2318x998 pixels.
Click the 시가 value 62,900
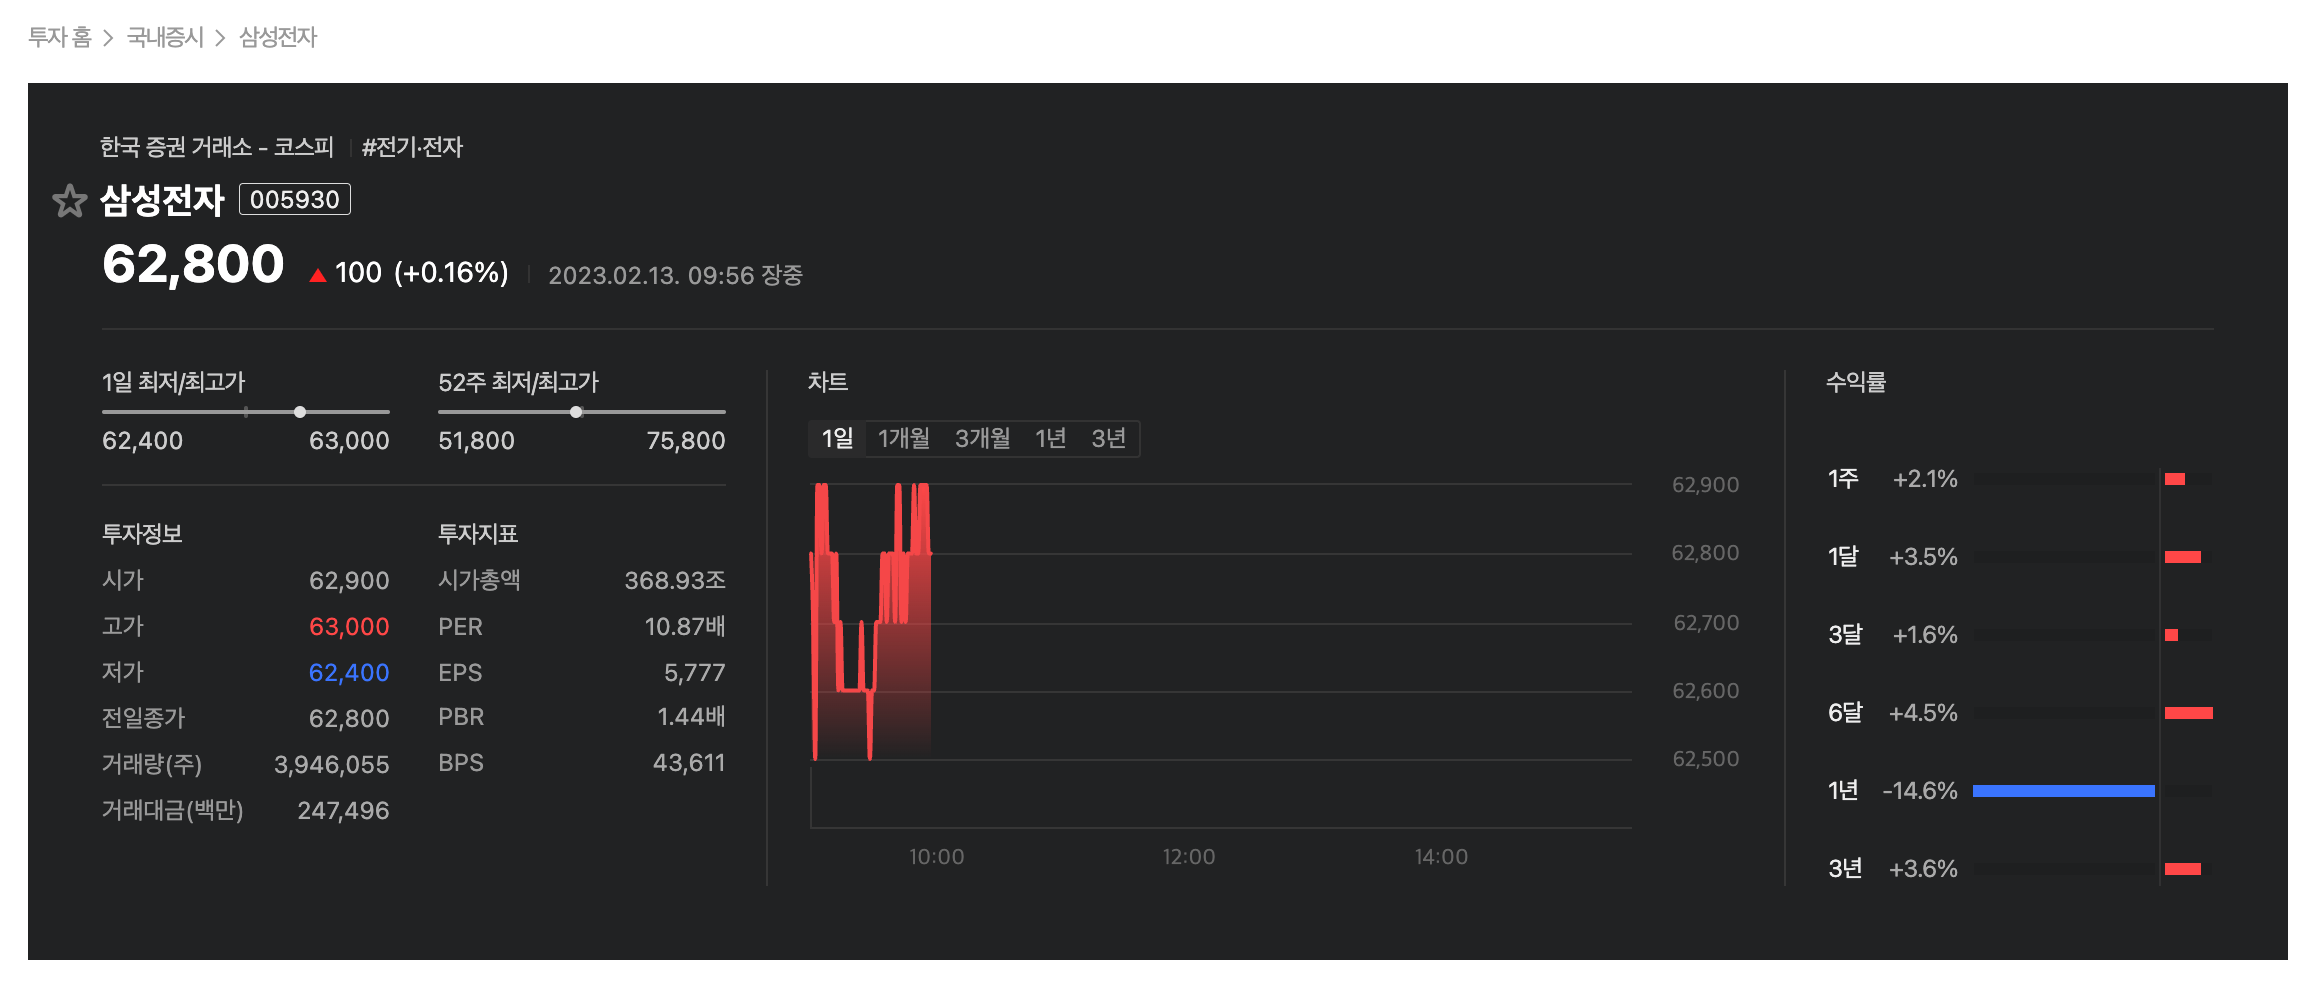coord(349,581)
